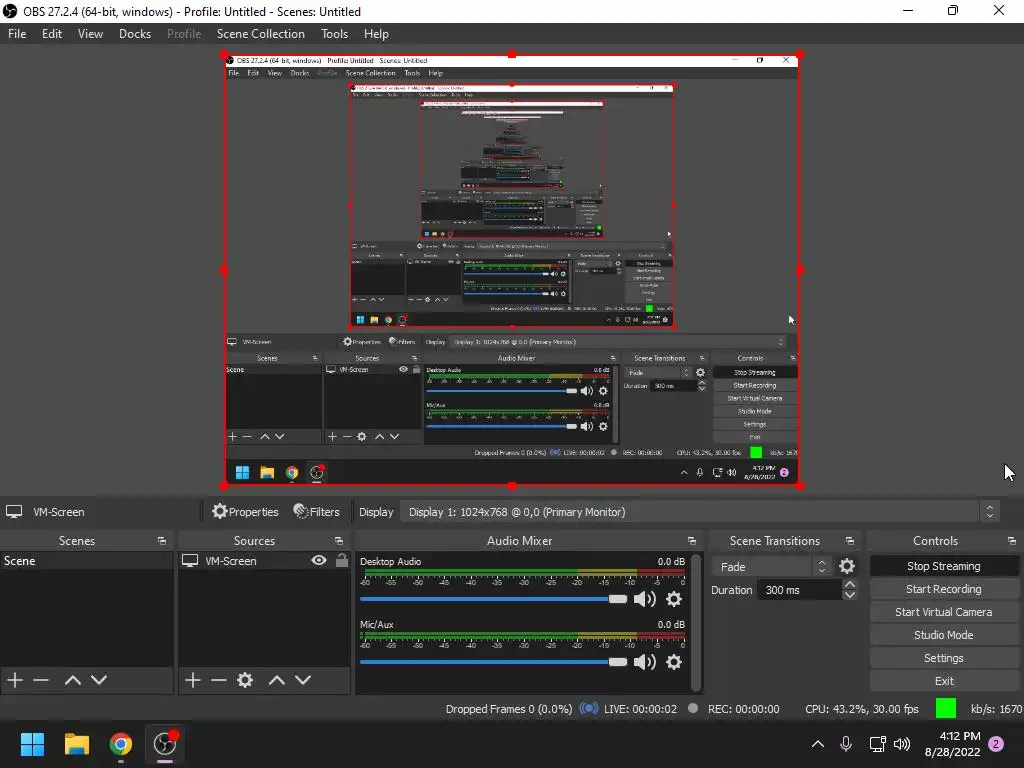This screenshot has height=768, width=1024.
Task: Move source up in Sources panel
Action: (x=277, y=680)
